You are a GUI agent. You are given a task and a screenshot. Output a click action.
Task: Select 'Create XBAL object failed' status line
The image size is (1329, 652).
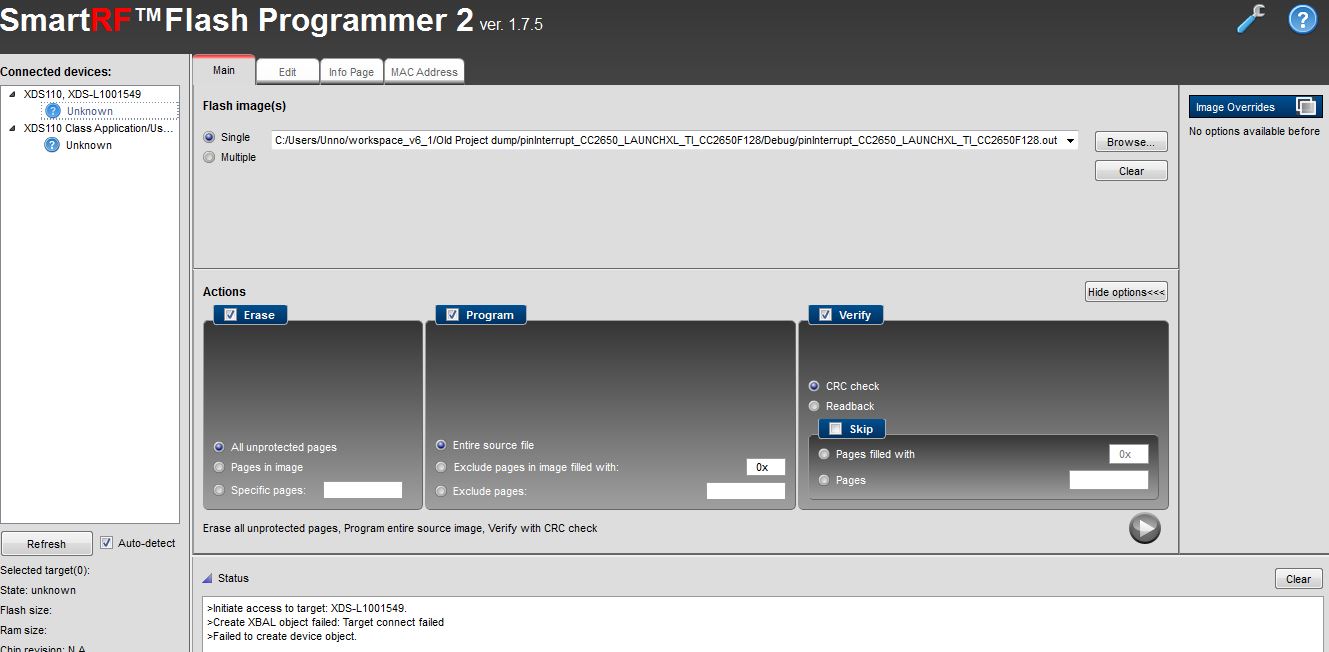tap(325, 622)
